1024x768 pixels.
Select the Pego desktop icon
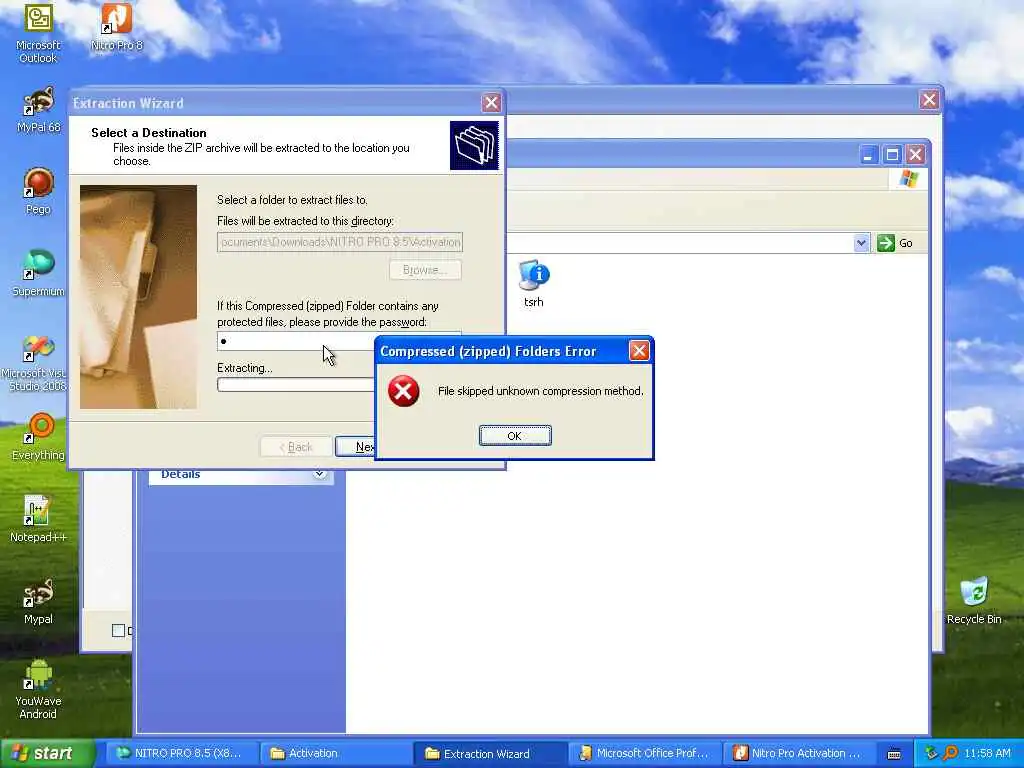pos(38,191)
